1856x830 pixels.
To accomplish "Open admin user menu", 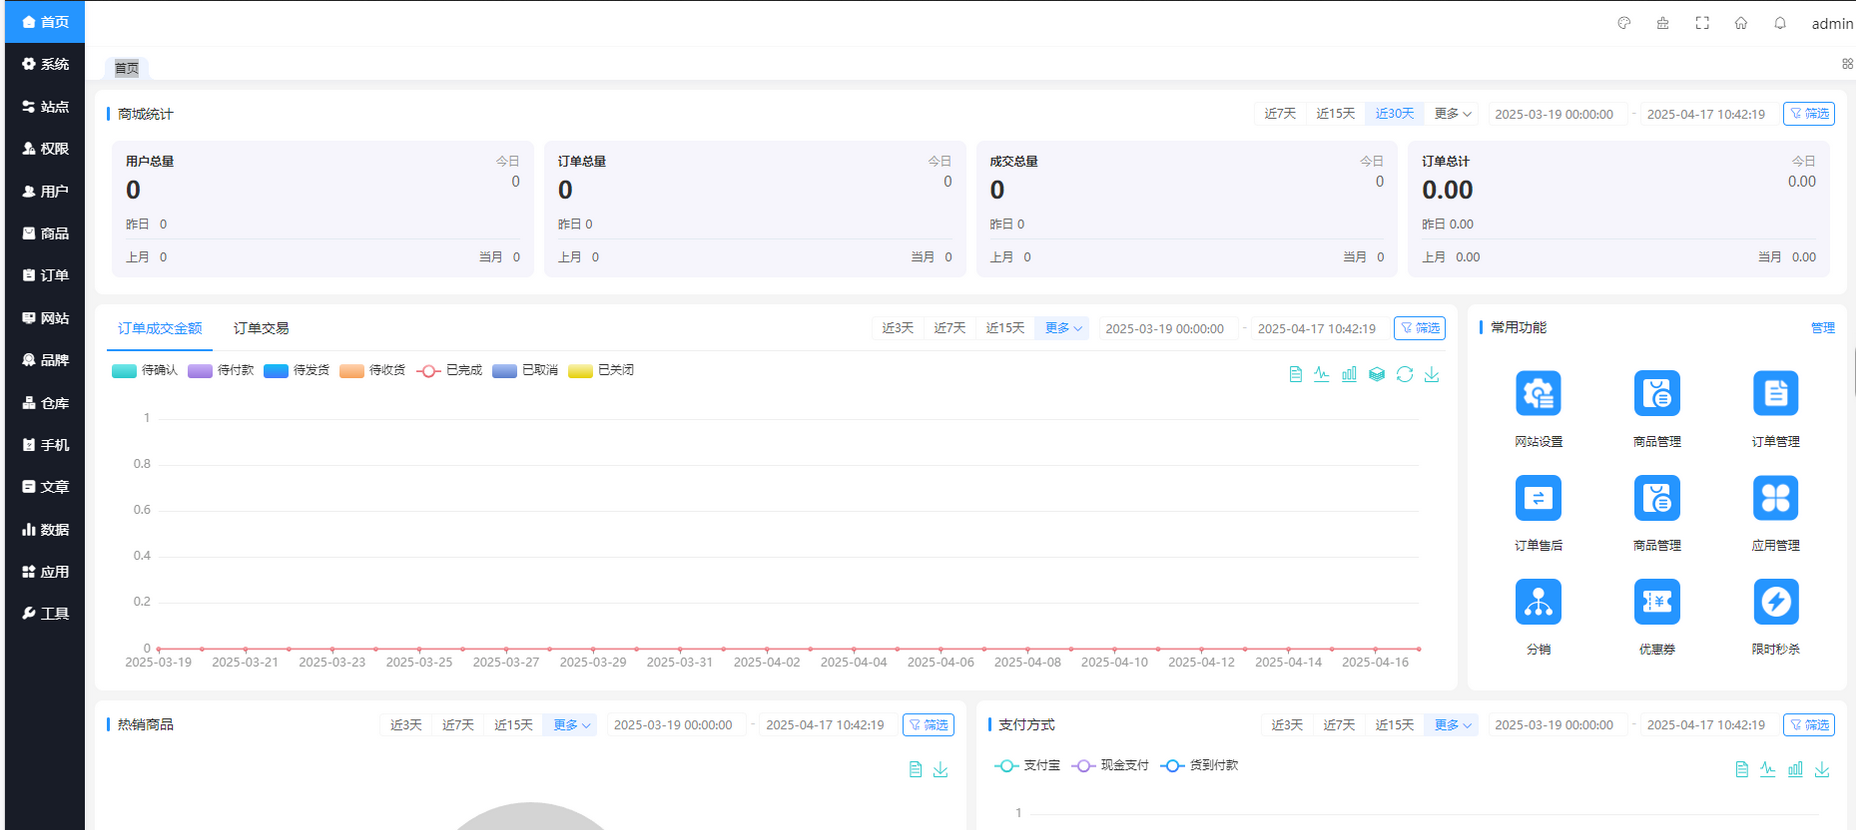I will click(x=1832, y=23).
